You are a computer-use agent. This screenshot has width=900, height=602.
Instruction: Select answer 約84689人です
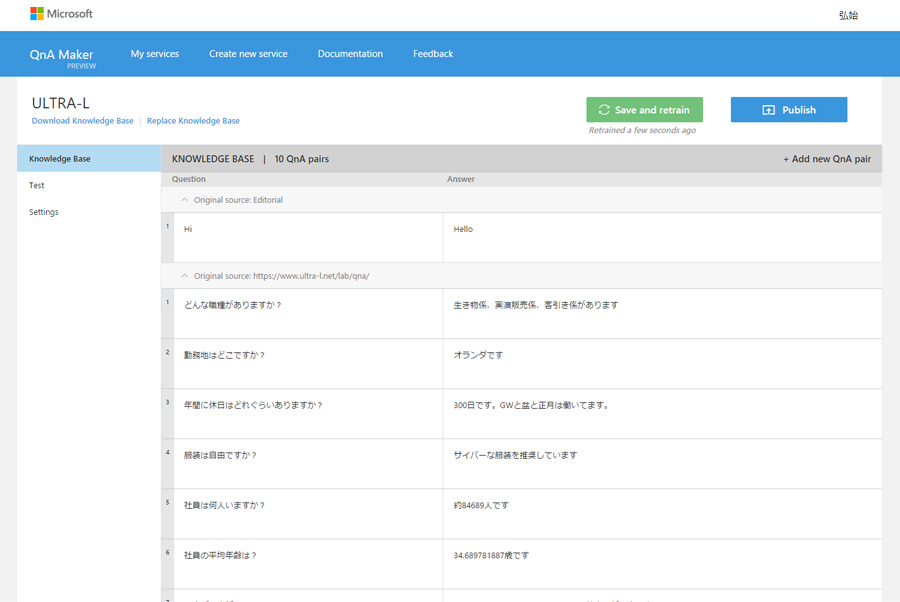(x=662, y=514)
